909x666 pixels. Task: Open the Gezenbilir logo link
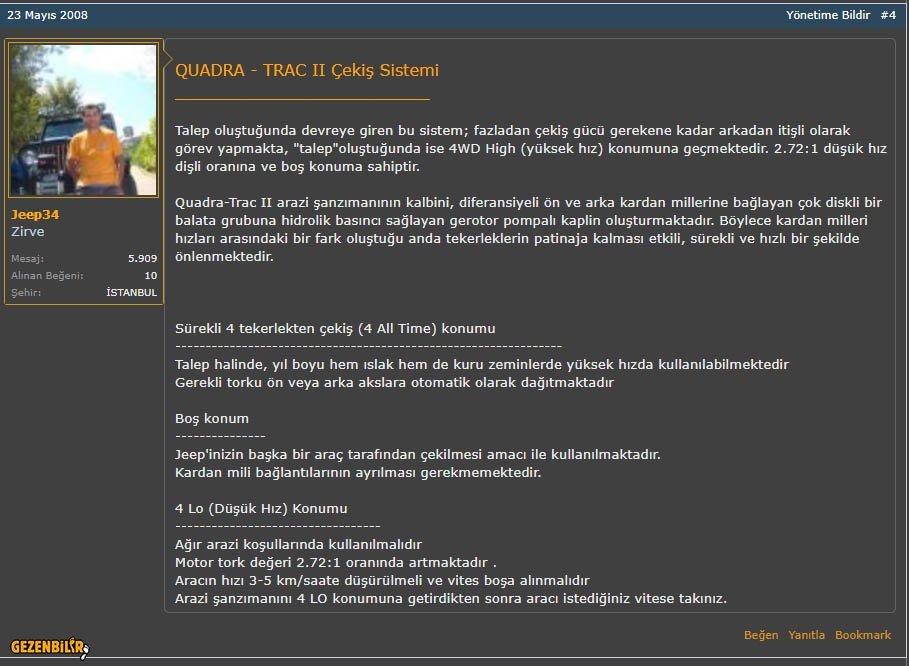pyautogui.click(x=49, y=647)
